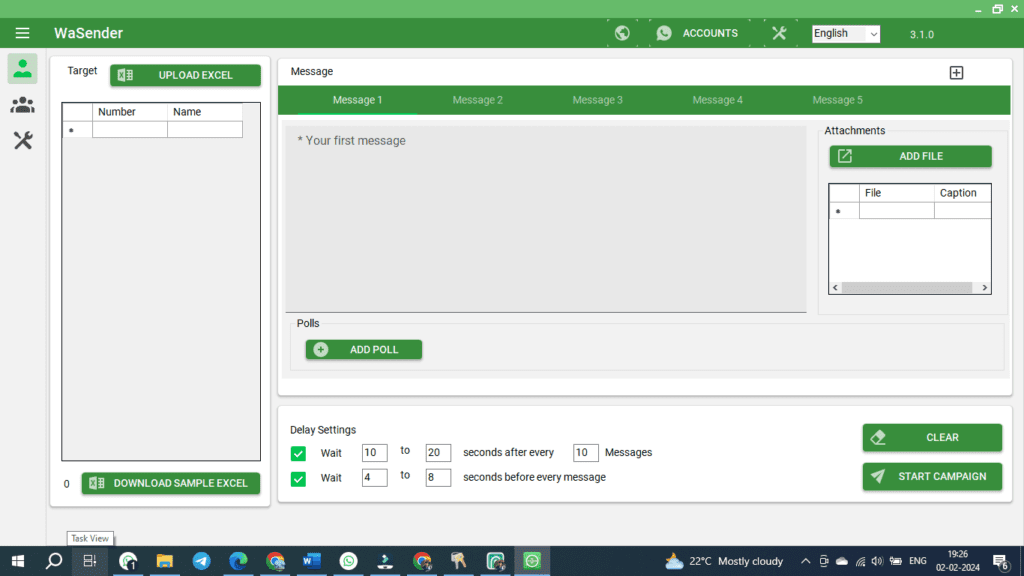
Task: Open Microsoft Edge from taskbar
Action: pos(238,561)
